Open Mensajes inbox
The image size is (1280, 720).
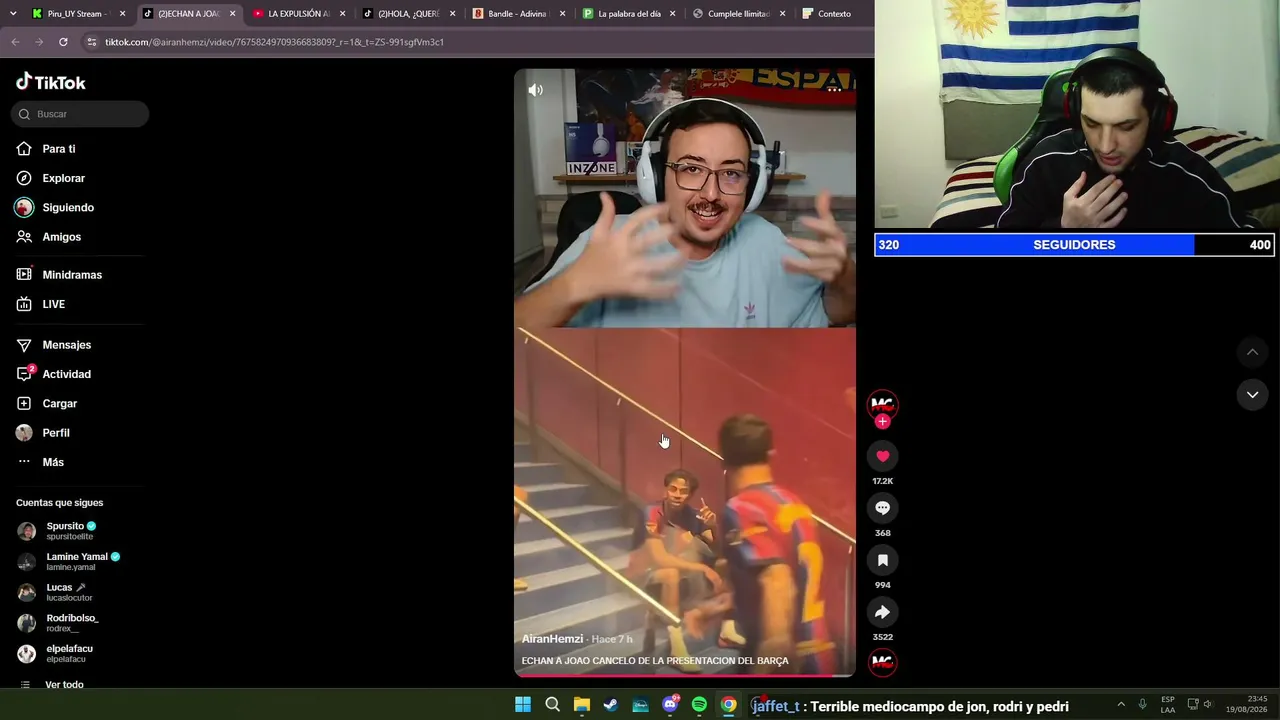(x=54, y=345)
